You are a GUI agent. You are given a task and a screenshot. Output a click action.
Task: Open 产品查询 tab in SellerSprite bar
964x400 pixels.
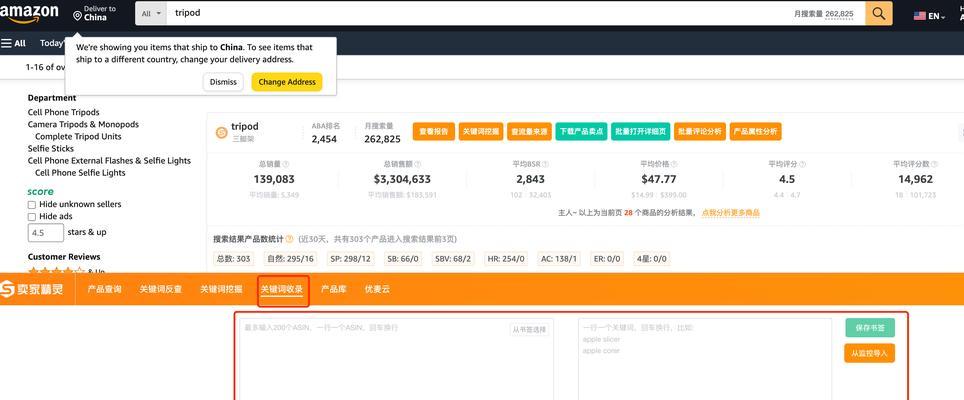[x=105, y=289]
